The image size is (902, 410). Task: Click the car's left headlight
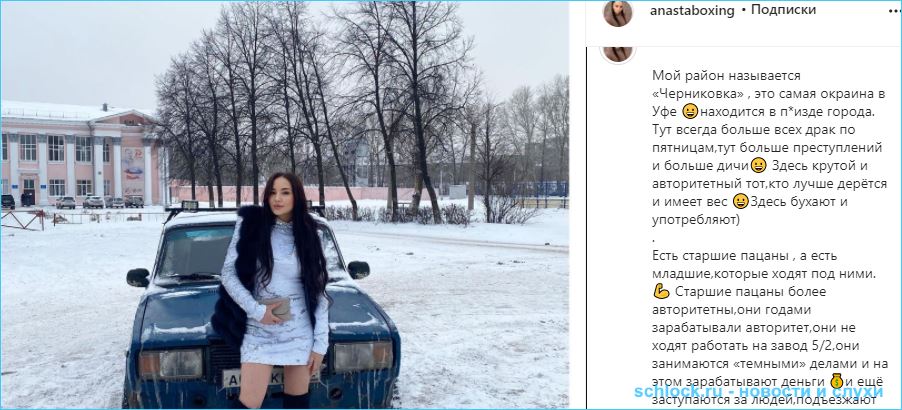click(x=171, y=364)
